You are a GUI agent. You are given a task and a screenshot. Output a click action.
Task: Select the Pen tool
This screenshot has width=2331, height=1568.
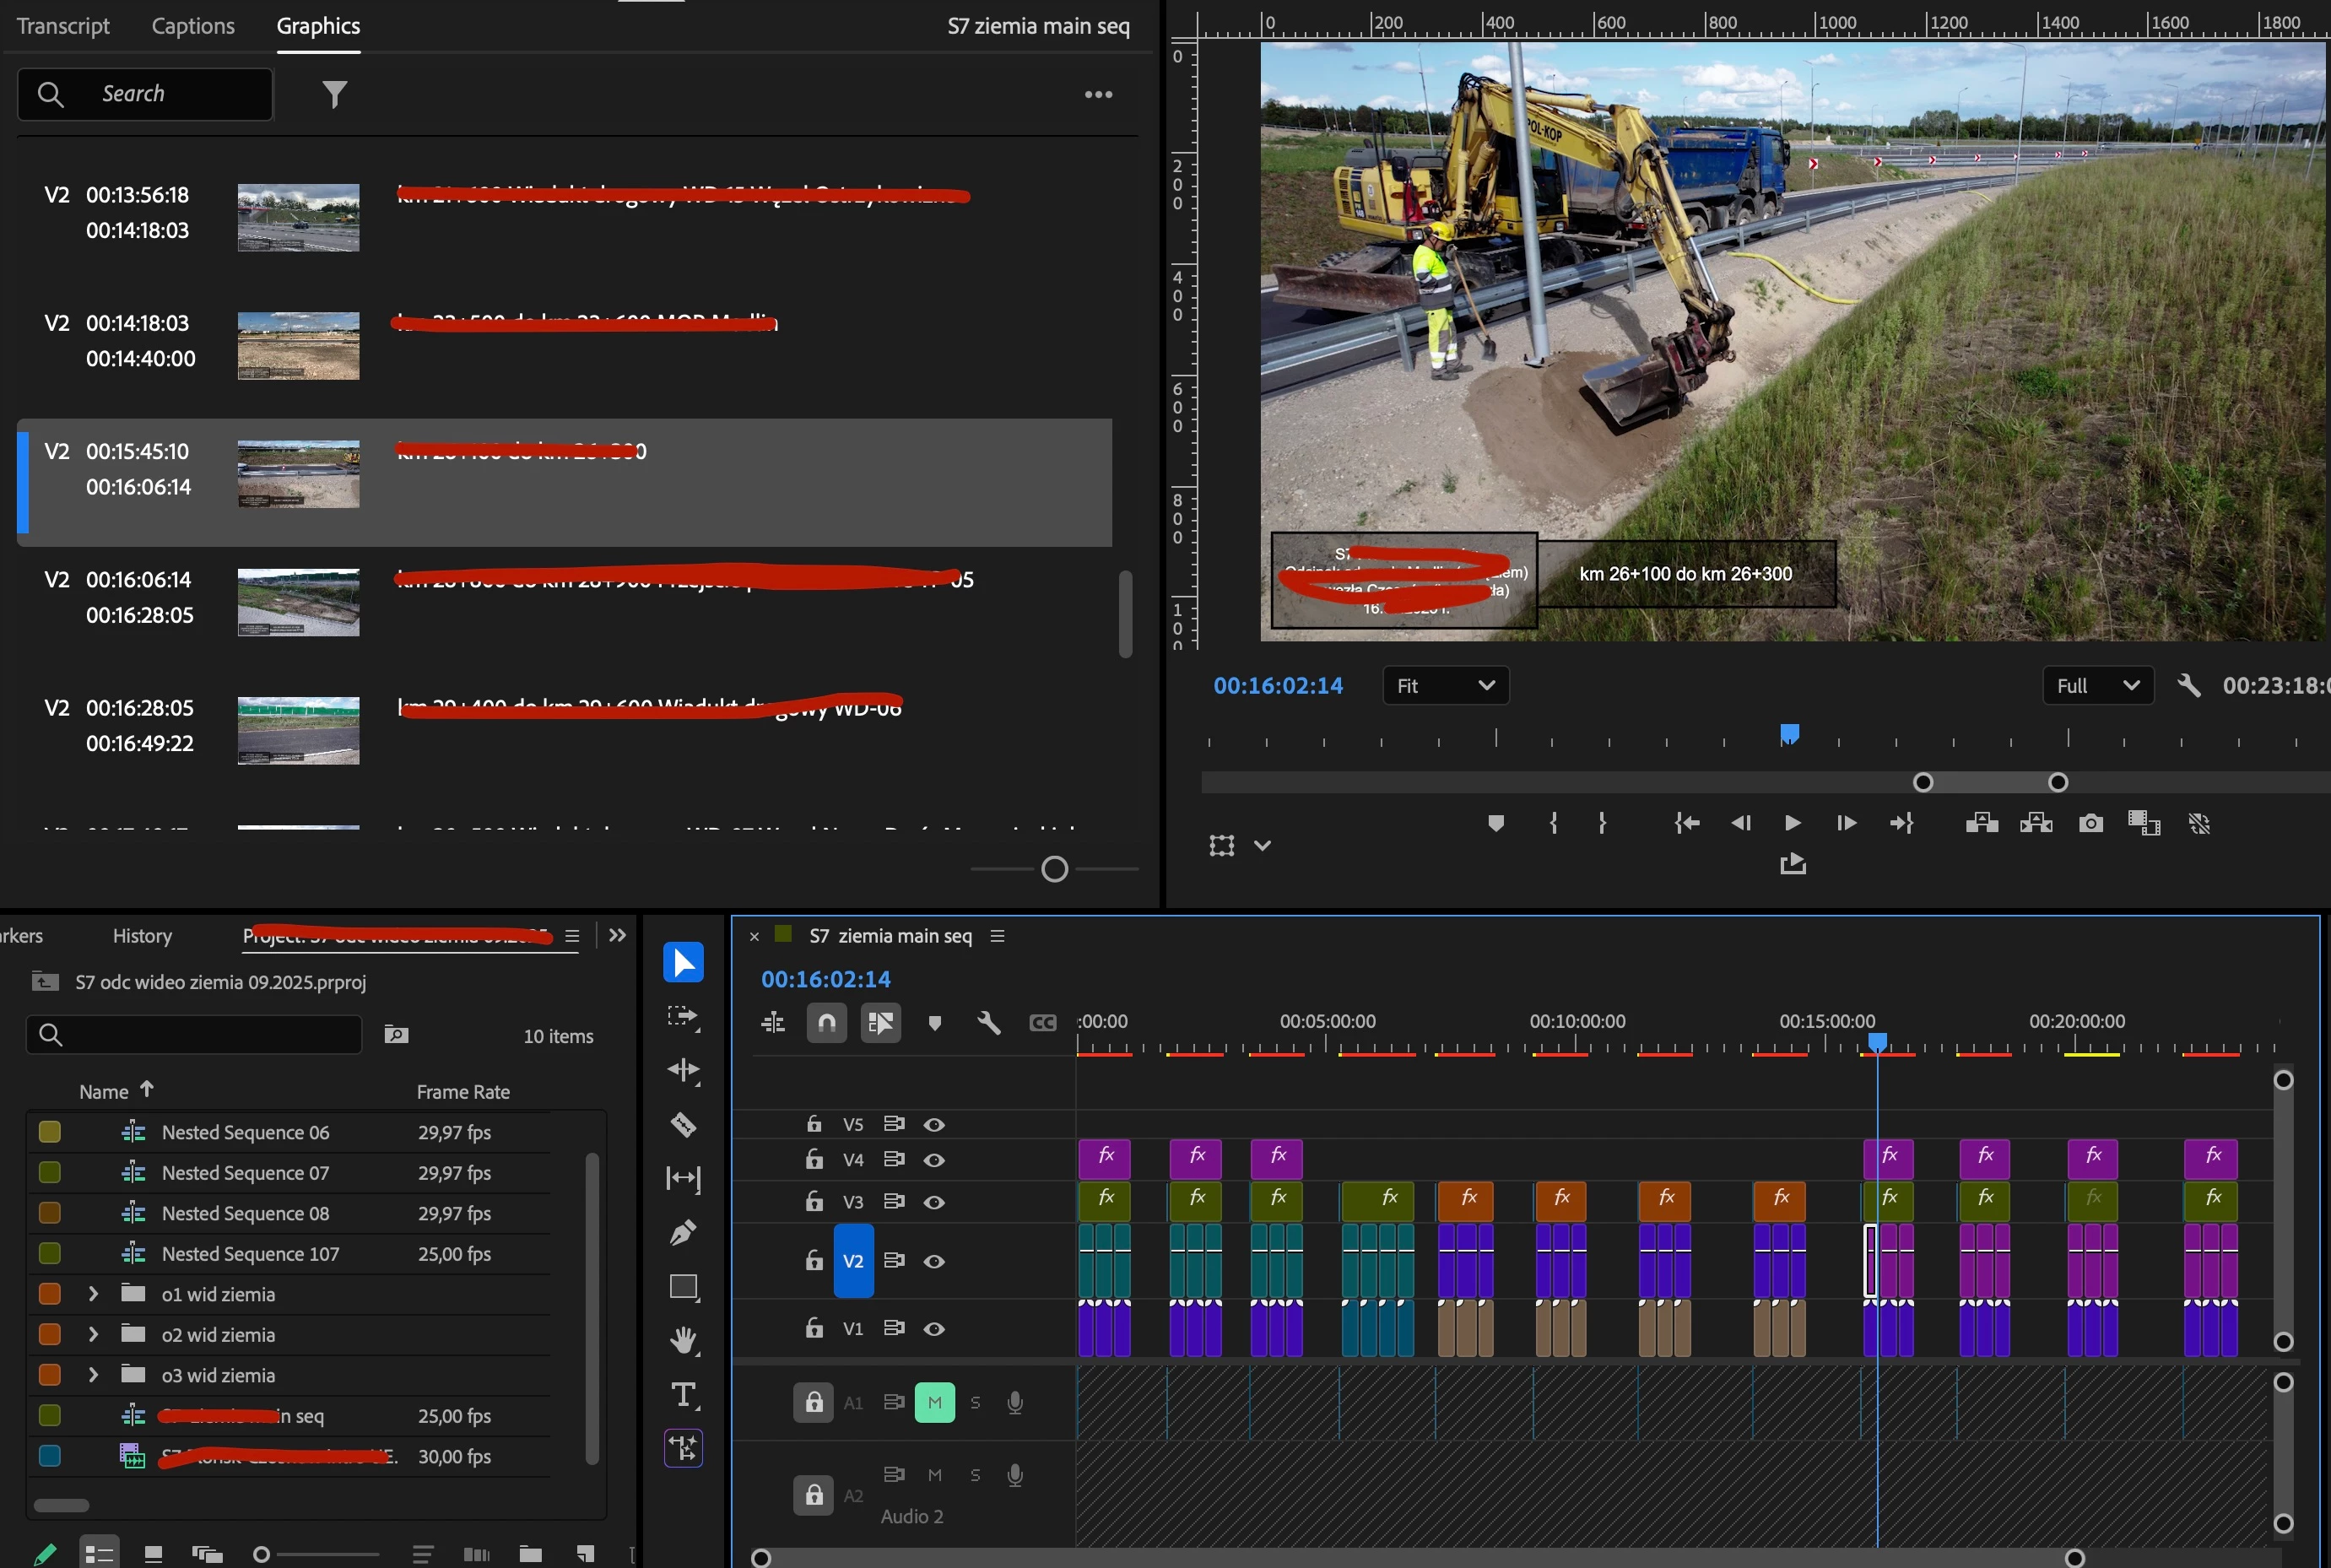[683, 1232]
